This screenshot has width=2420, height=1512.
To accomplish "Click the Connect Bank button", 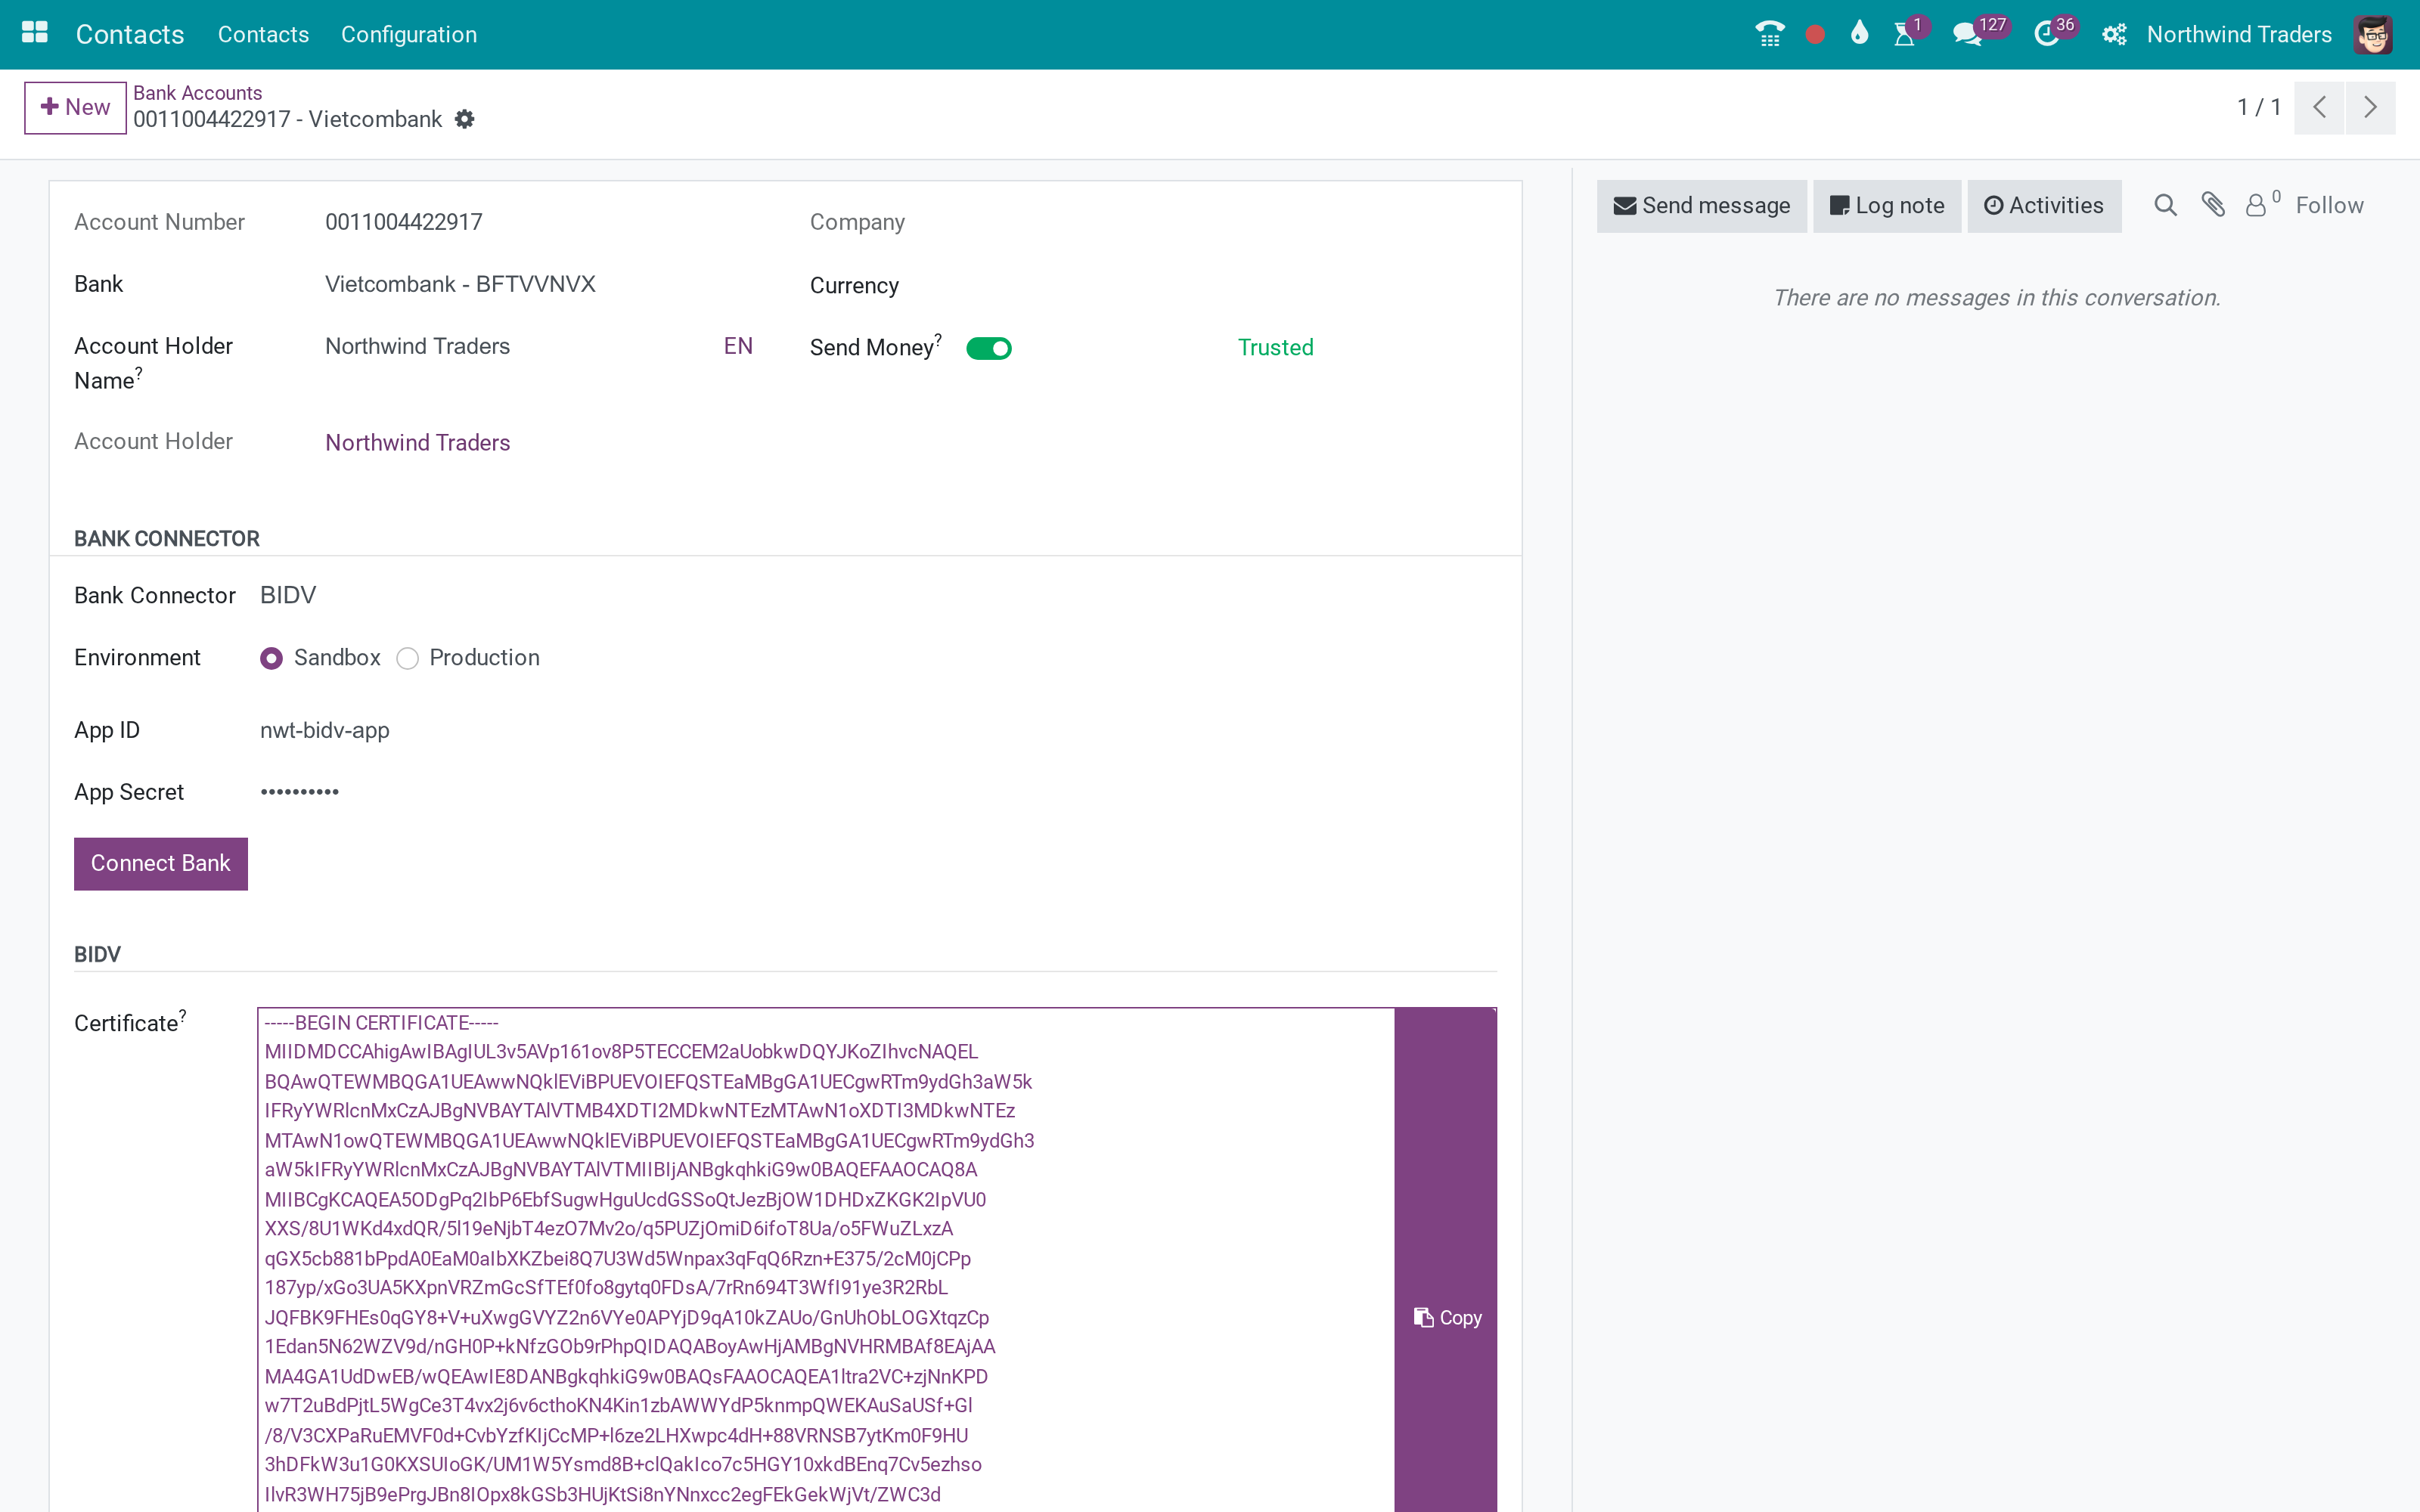I will (160, 863).
